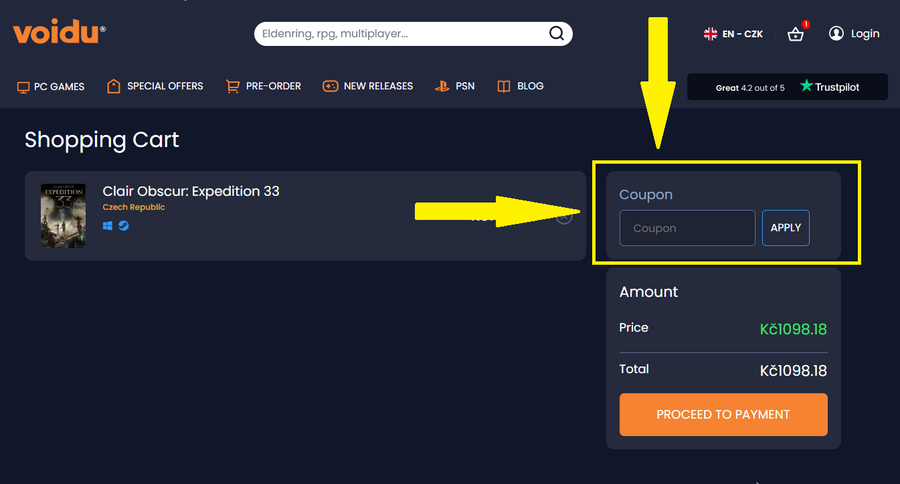Open the EN - CZK language selector
This screenshot has width=900, height=484.
(x=733, y=34)
